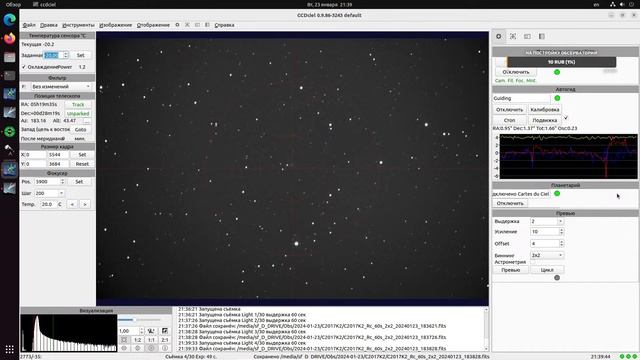This screenshot has width=640, height=360.
Task: Click the crossed tools icon in menu bar
Action: tap(187, 25)
